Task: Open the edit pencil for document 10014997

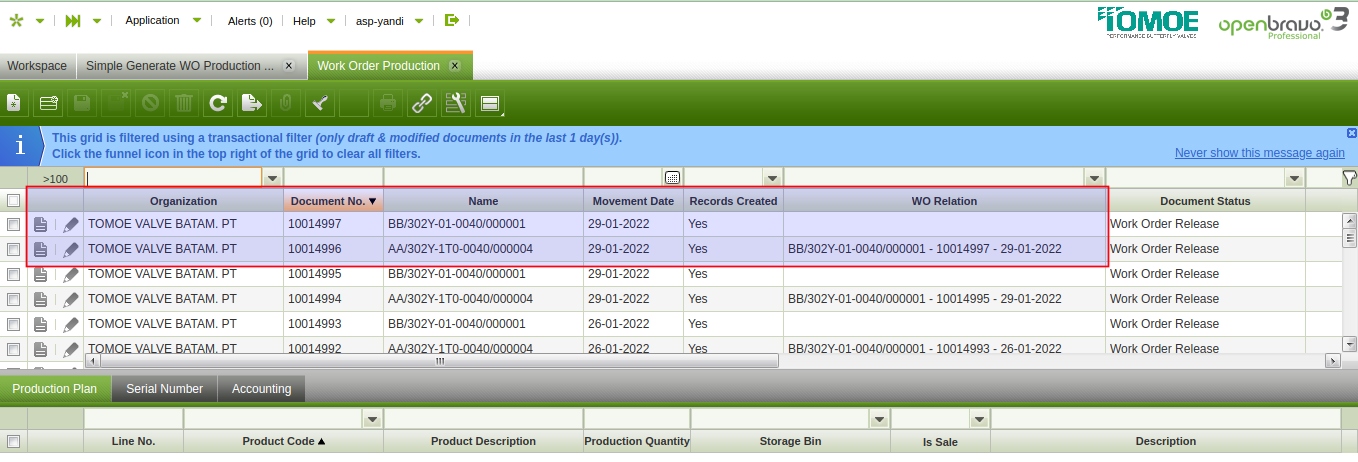Action: (71, 224)
